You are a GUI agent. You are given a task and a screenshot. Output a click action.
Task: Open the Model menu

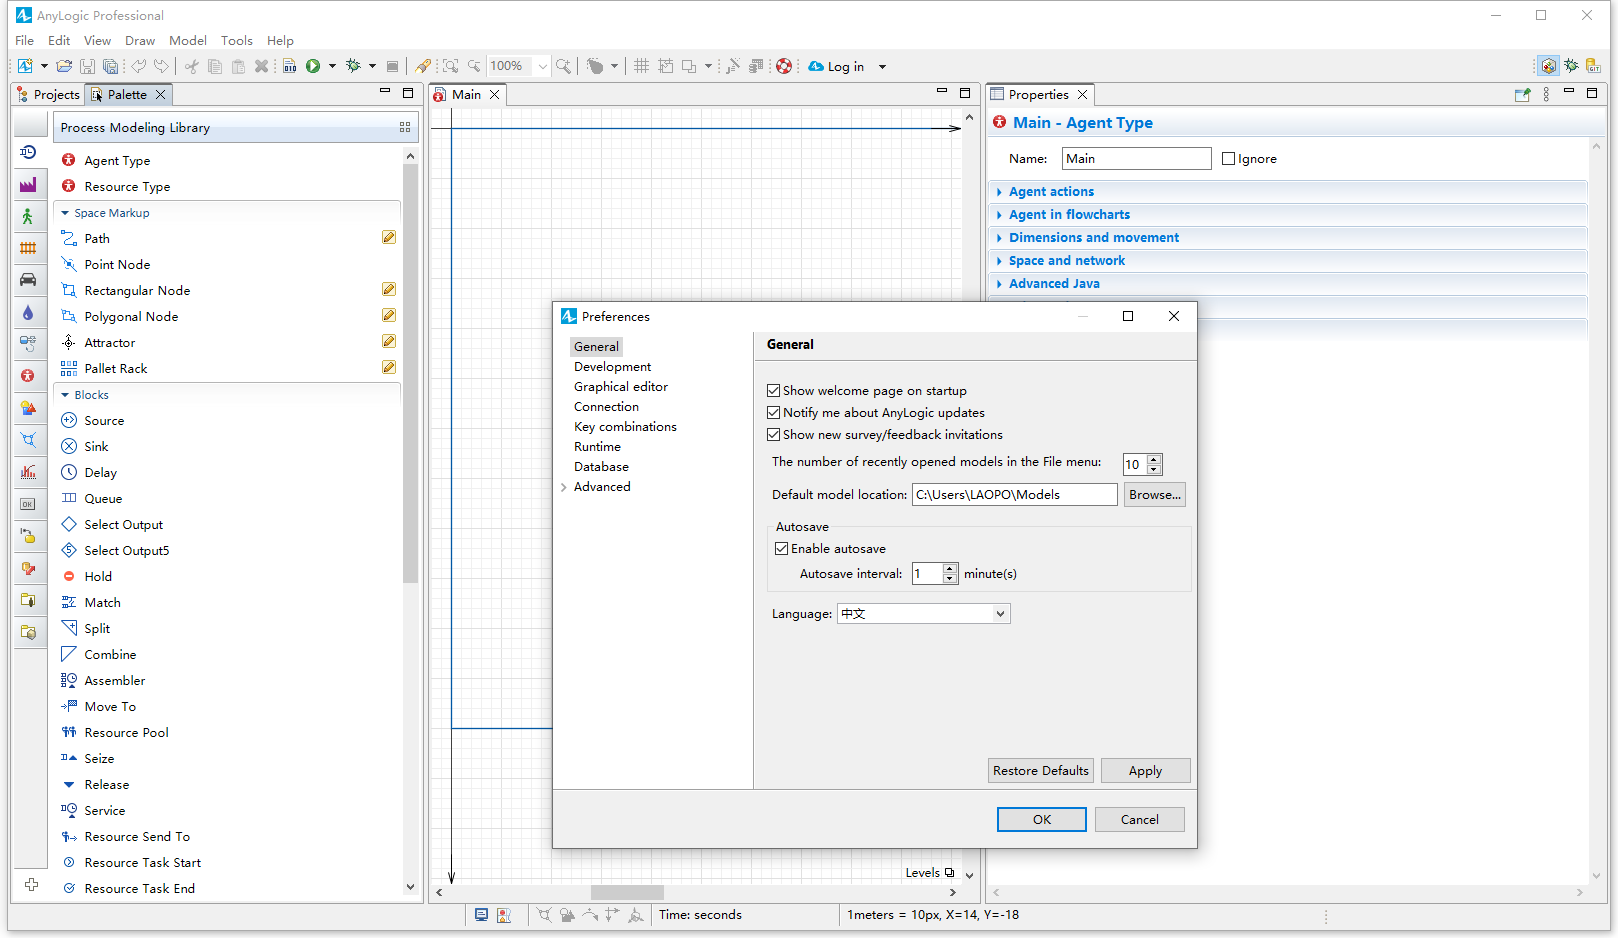click(x=188, y=40)
